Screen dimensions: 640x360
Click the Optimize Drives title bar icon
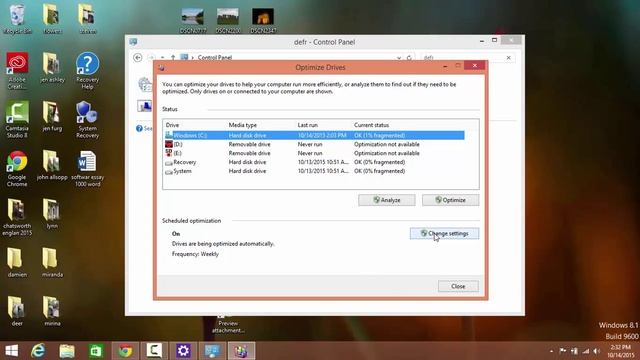[162, 67]
